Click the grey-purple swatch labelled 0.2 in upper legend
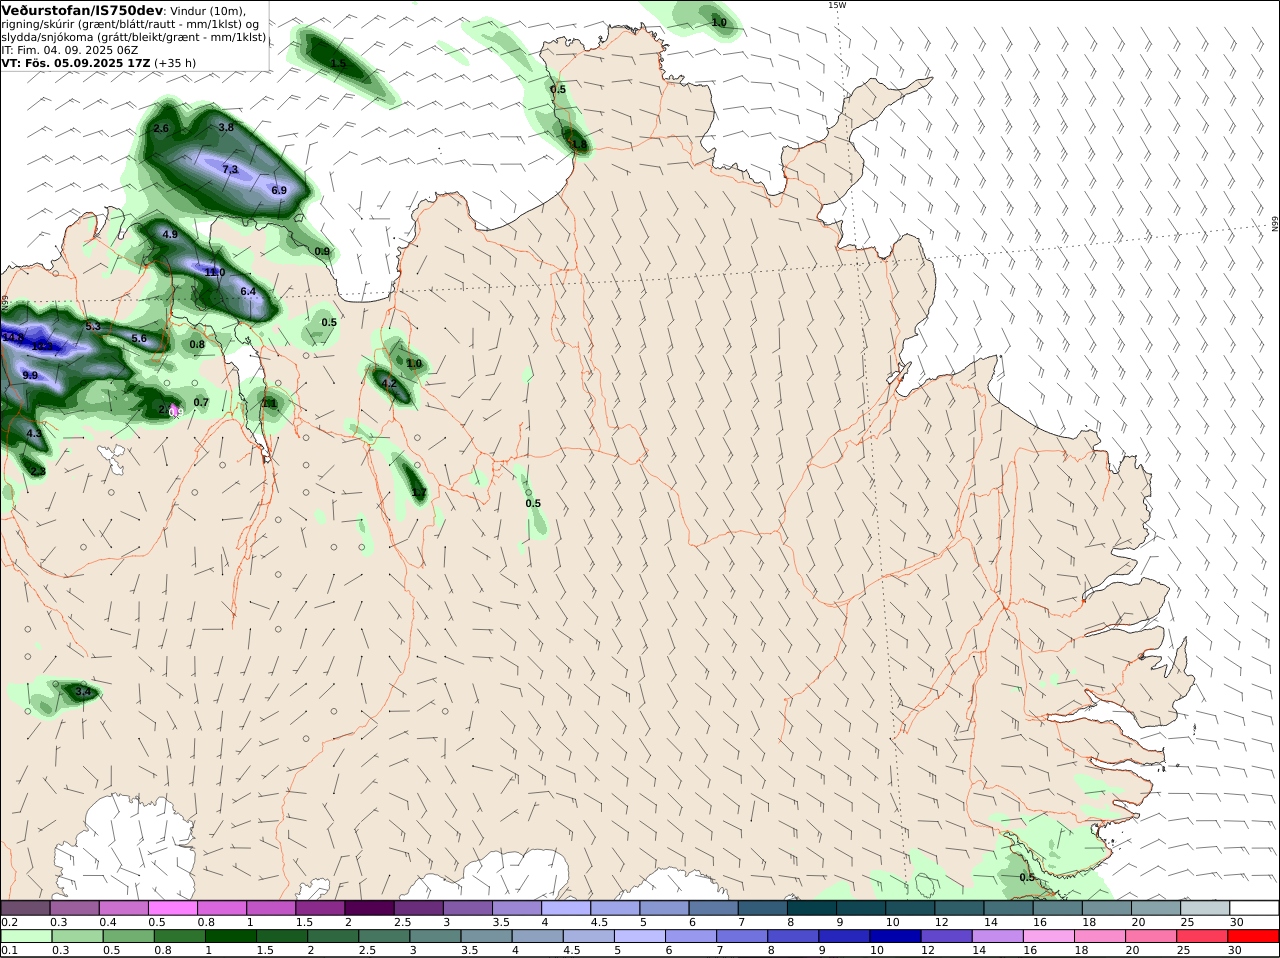 coord(25,907)
